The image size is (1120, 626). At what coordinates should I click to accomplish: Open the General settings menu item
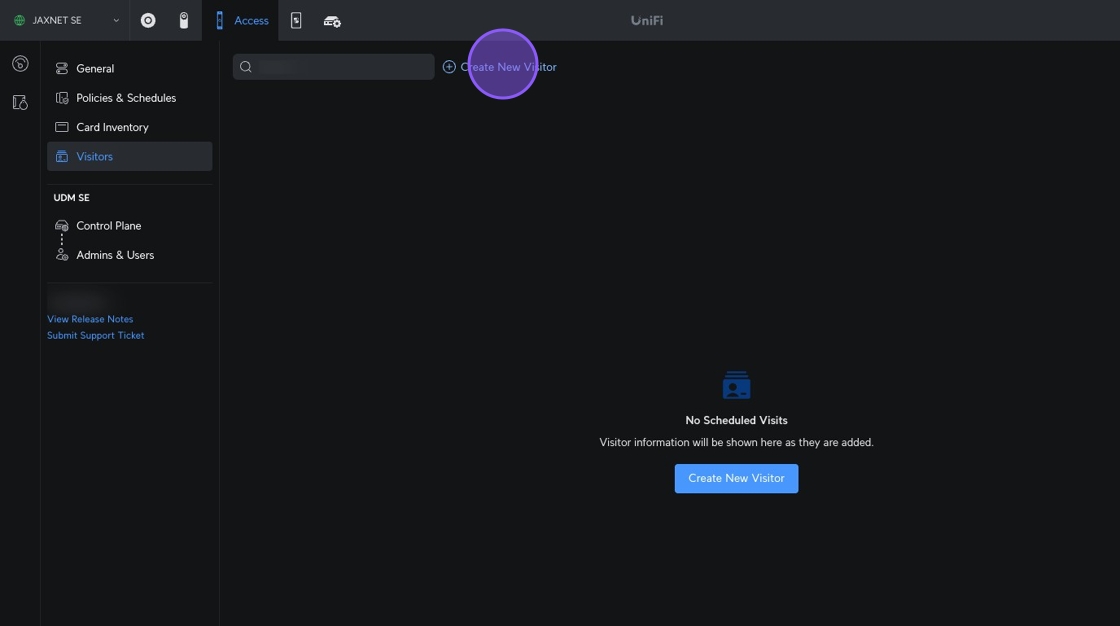95,69
